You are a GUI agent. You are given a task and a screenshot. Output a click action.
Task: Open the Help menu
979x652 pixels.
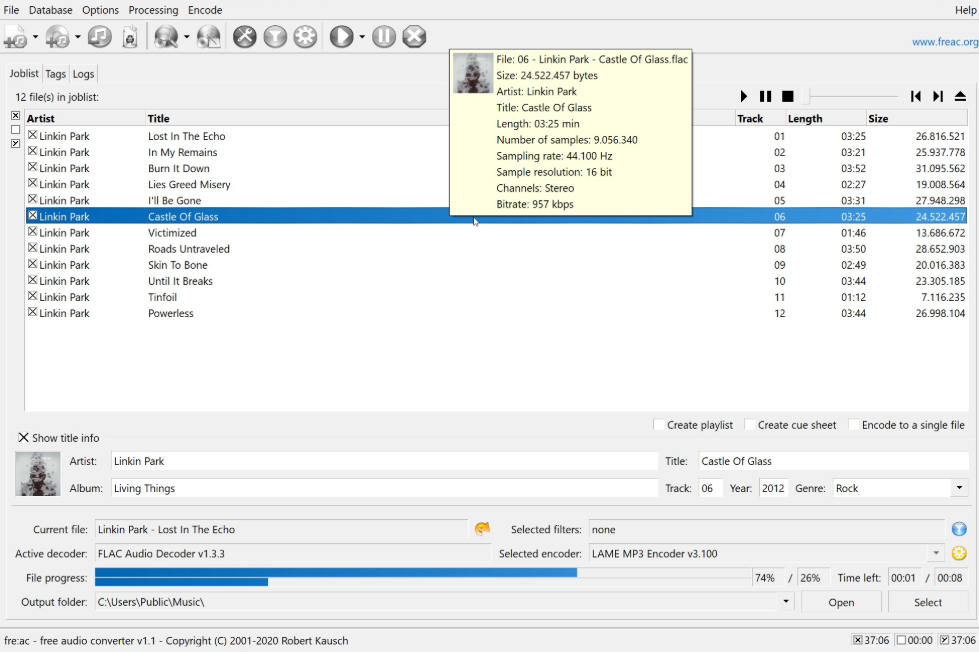coord(965,10)
